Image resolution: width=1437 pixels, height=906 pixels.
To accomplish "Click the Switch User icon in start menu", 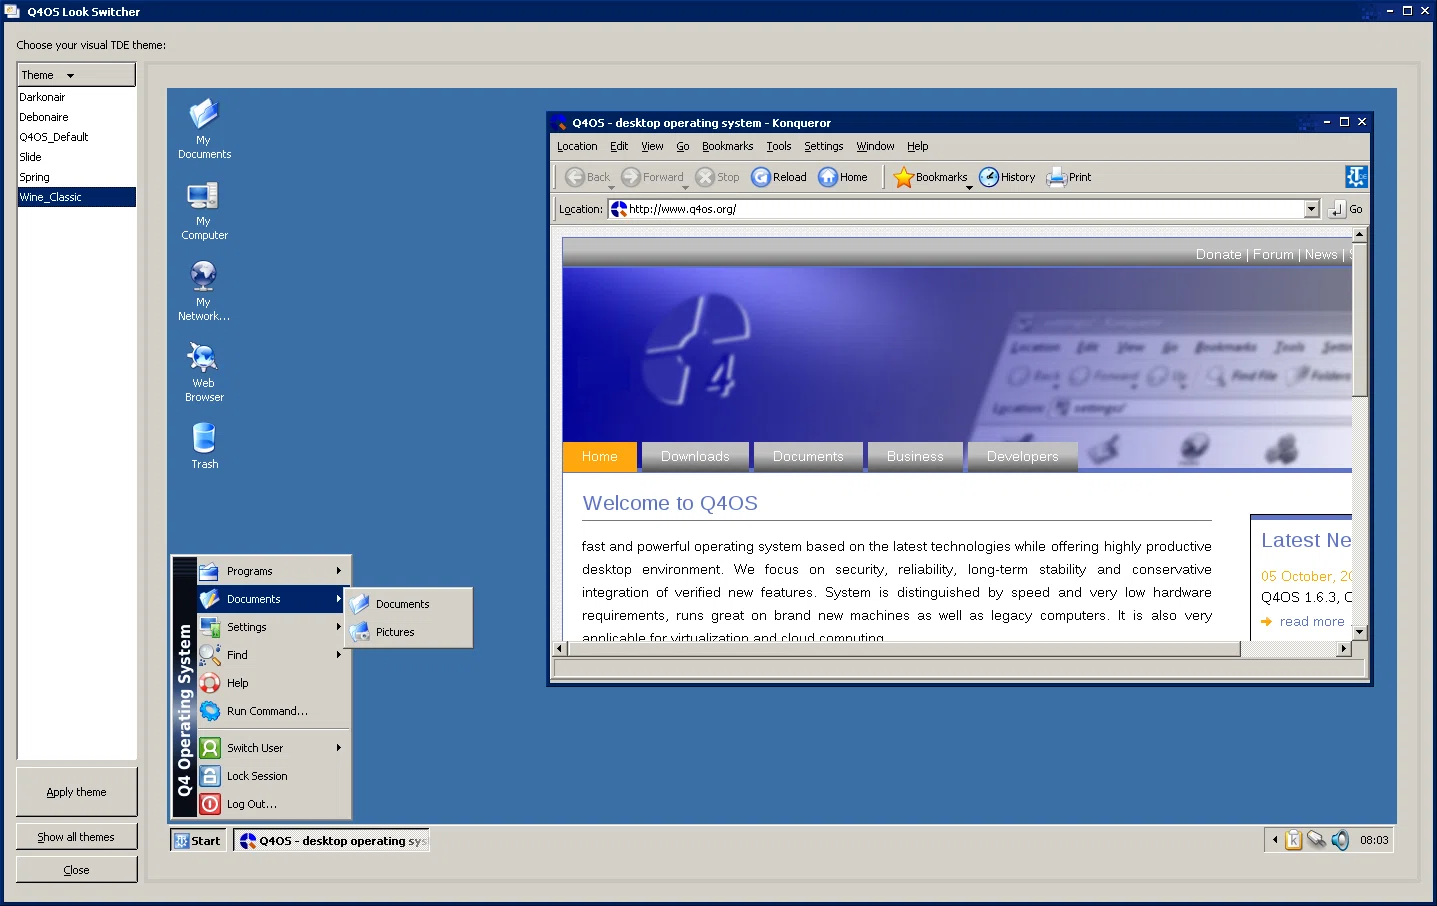I will [x=209, y=748].
